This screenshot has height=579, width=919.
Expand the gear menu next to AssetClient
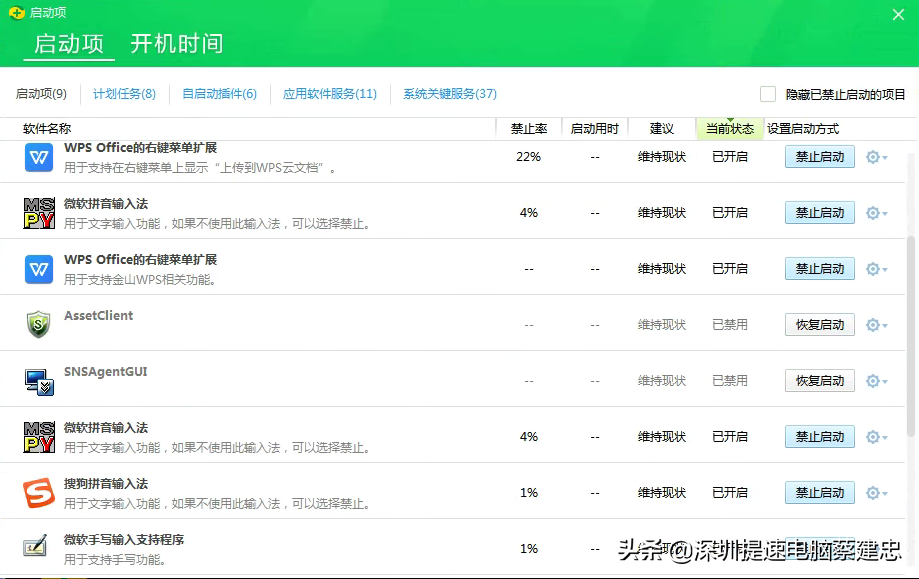(872, 324)
